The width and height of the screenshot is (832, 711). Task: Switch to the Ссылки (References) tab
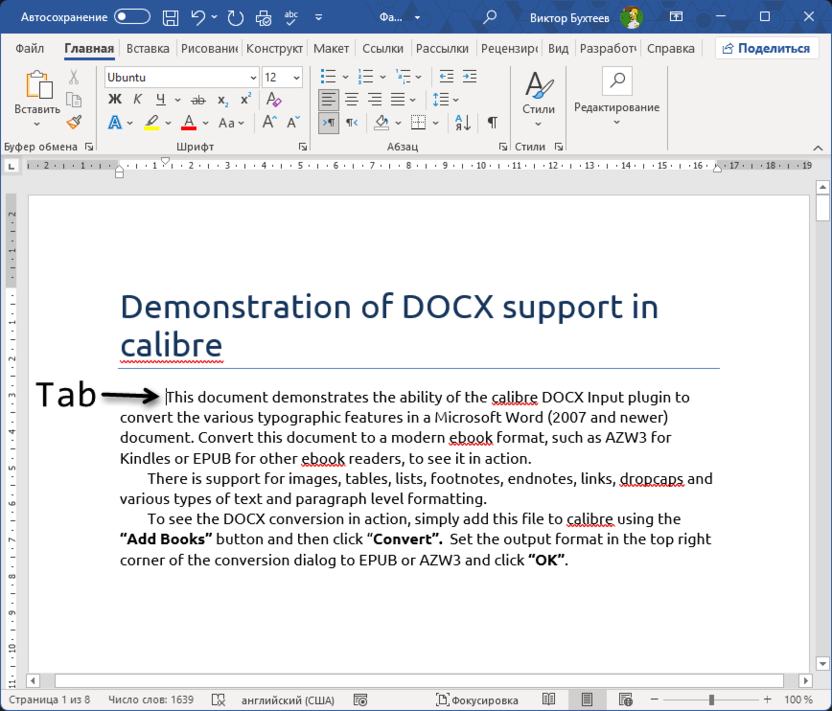pyautogui.click(x=382, y=48)
